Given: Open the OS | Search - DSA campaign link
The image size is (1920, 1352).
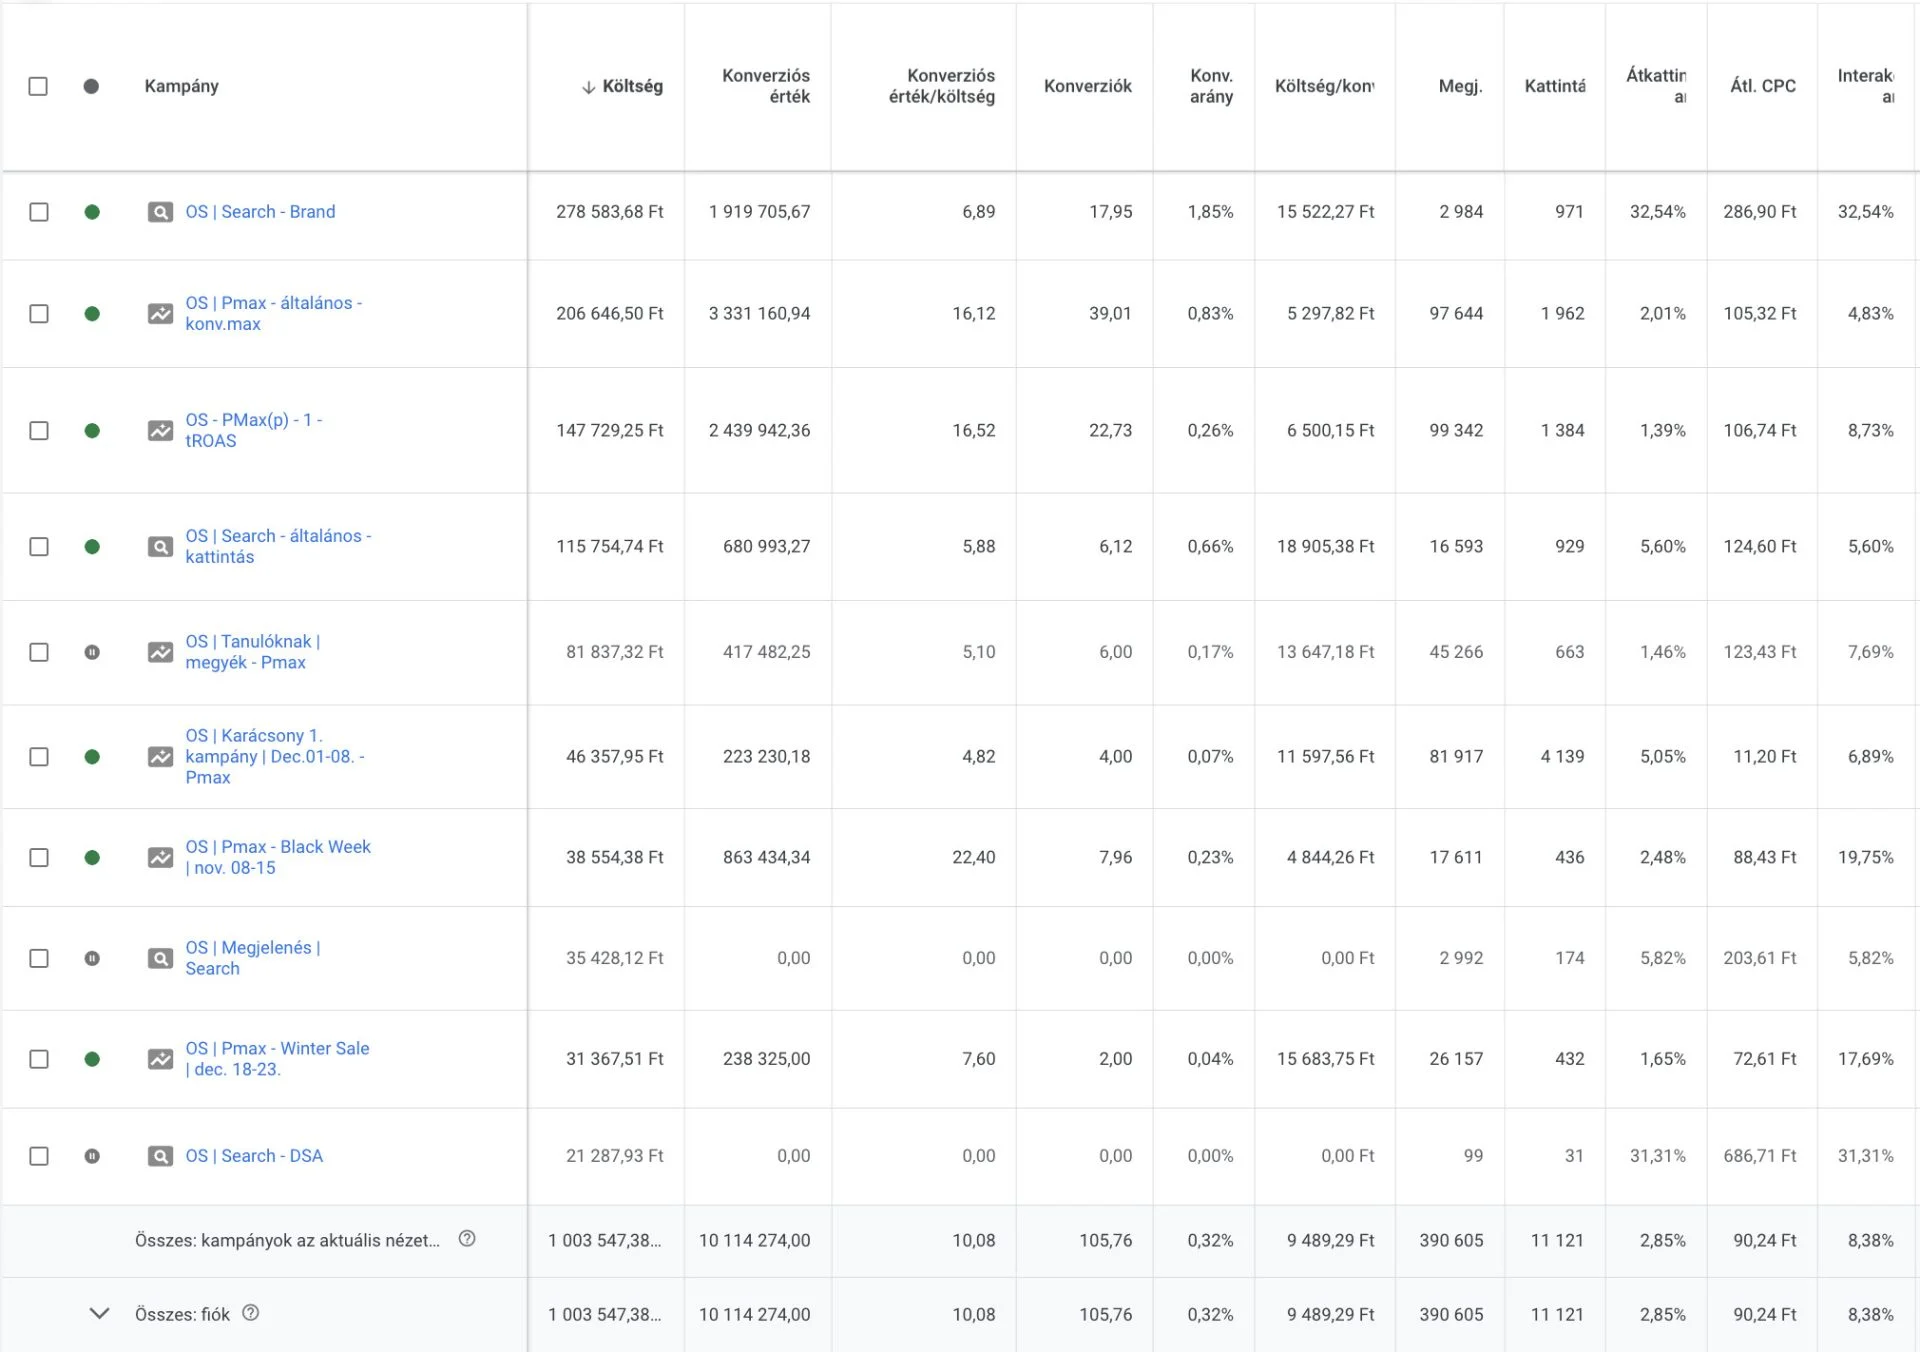Looking at the screenshot, I should 254,1156.
